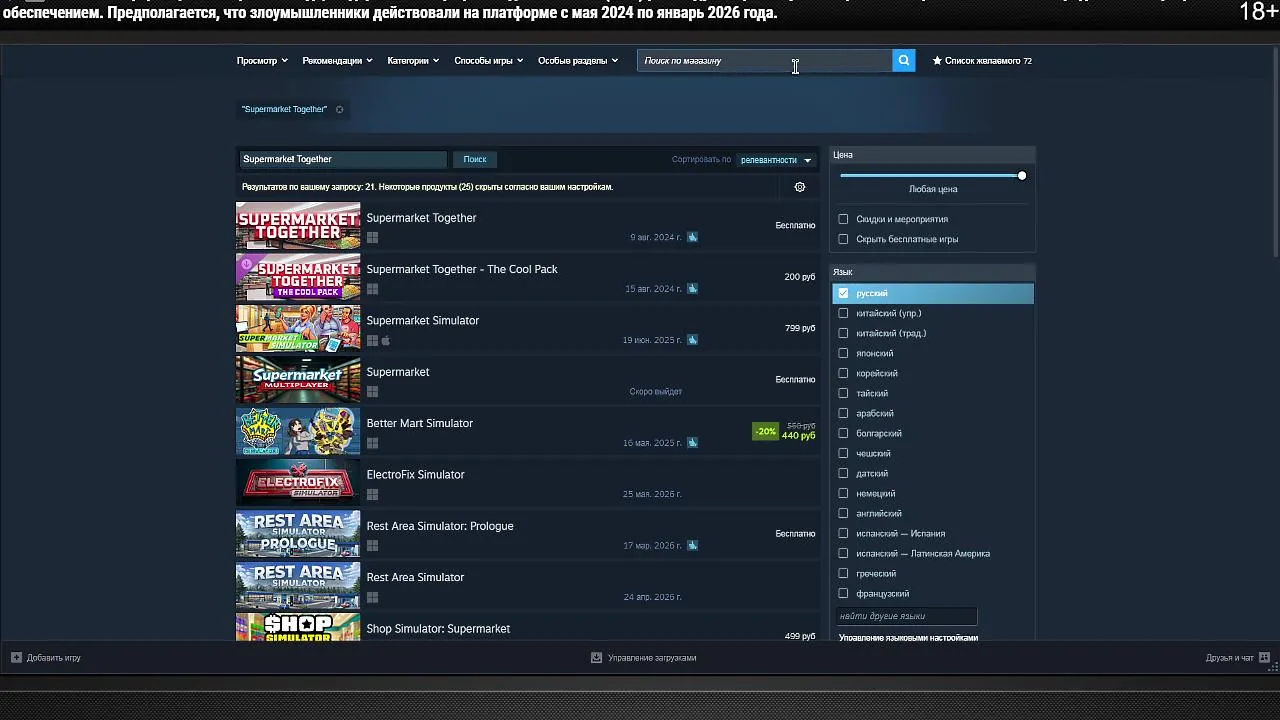Open the Особые разделы dropdown menu
This screenshot has height=720, width=1280.
[578, 61]
